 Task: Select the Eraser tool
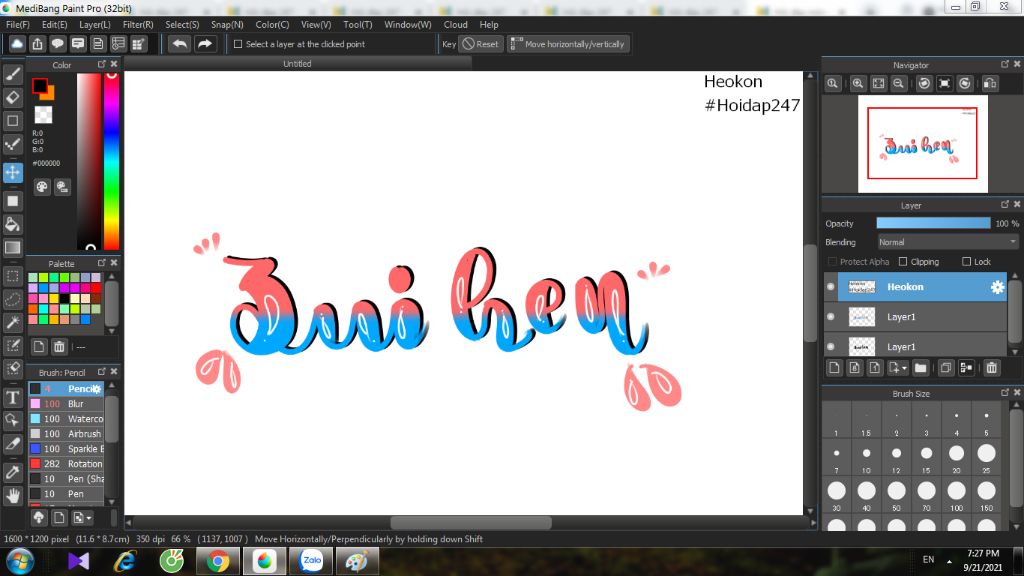(x=12, y=97)
